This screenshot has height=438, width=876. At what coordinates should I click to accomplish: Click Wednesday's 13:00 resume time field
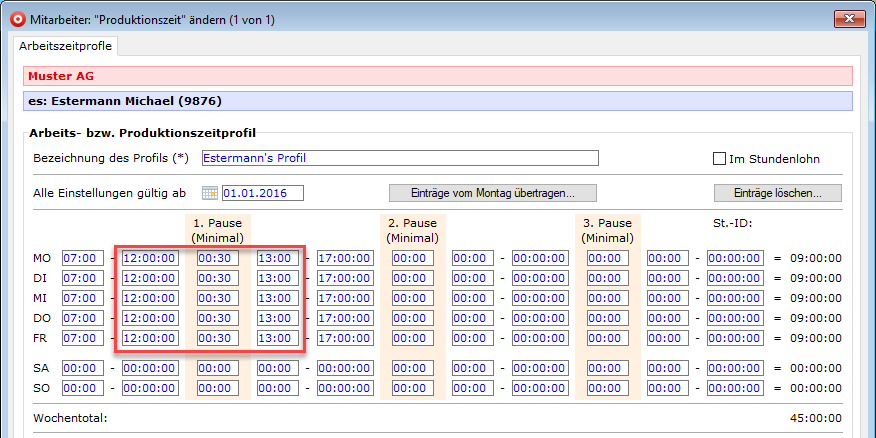pyautogui.click(x=277, y=298)
